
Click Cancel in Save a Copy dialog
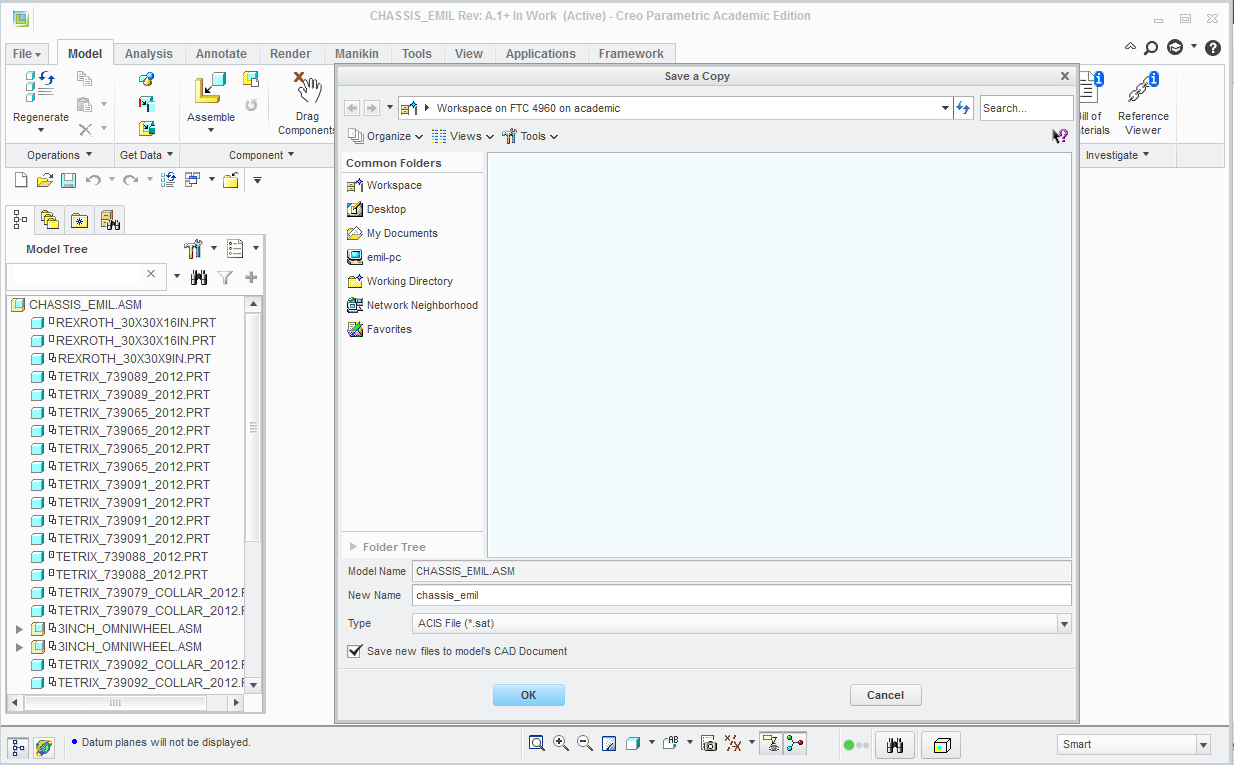[885, 695]
